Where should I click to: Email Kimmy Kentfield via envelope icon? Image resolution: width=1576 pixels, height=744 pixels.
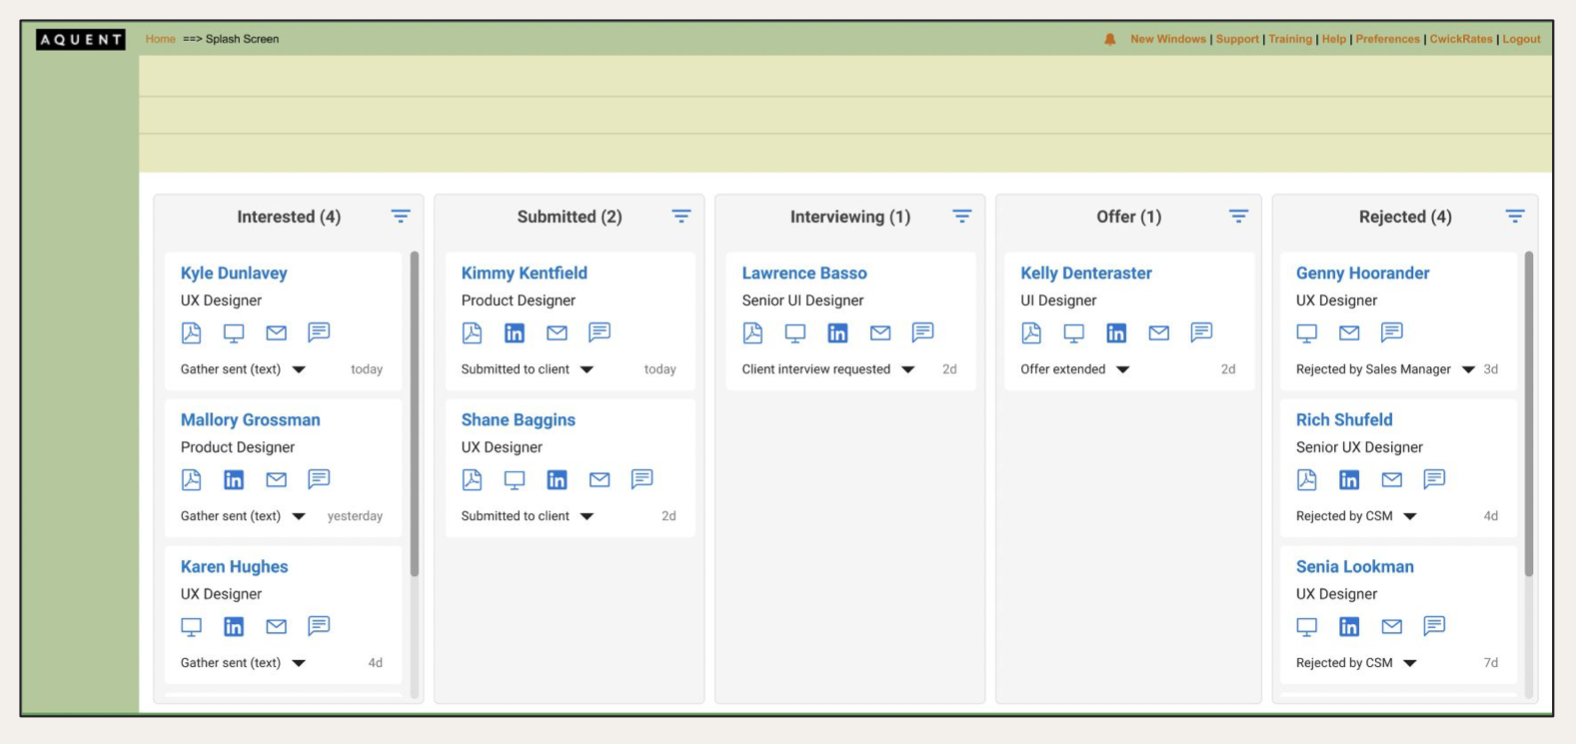click(557, 333)
